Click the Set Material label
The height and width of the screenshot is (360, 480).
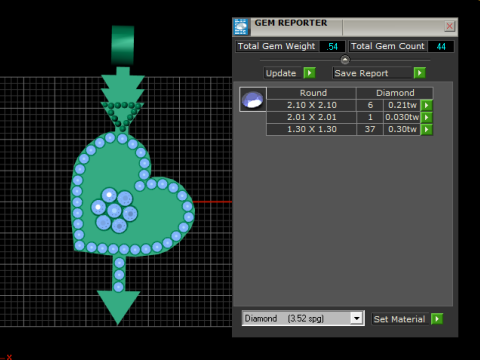(399, 319)
